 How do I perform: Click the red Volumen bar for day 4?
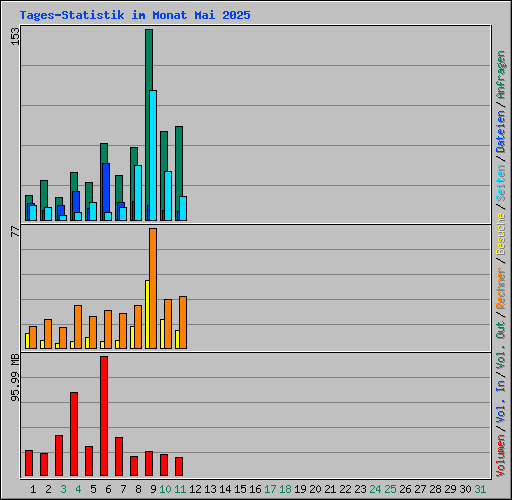pyautogui.click(x=74, y=434)
